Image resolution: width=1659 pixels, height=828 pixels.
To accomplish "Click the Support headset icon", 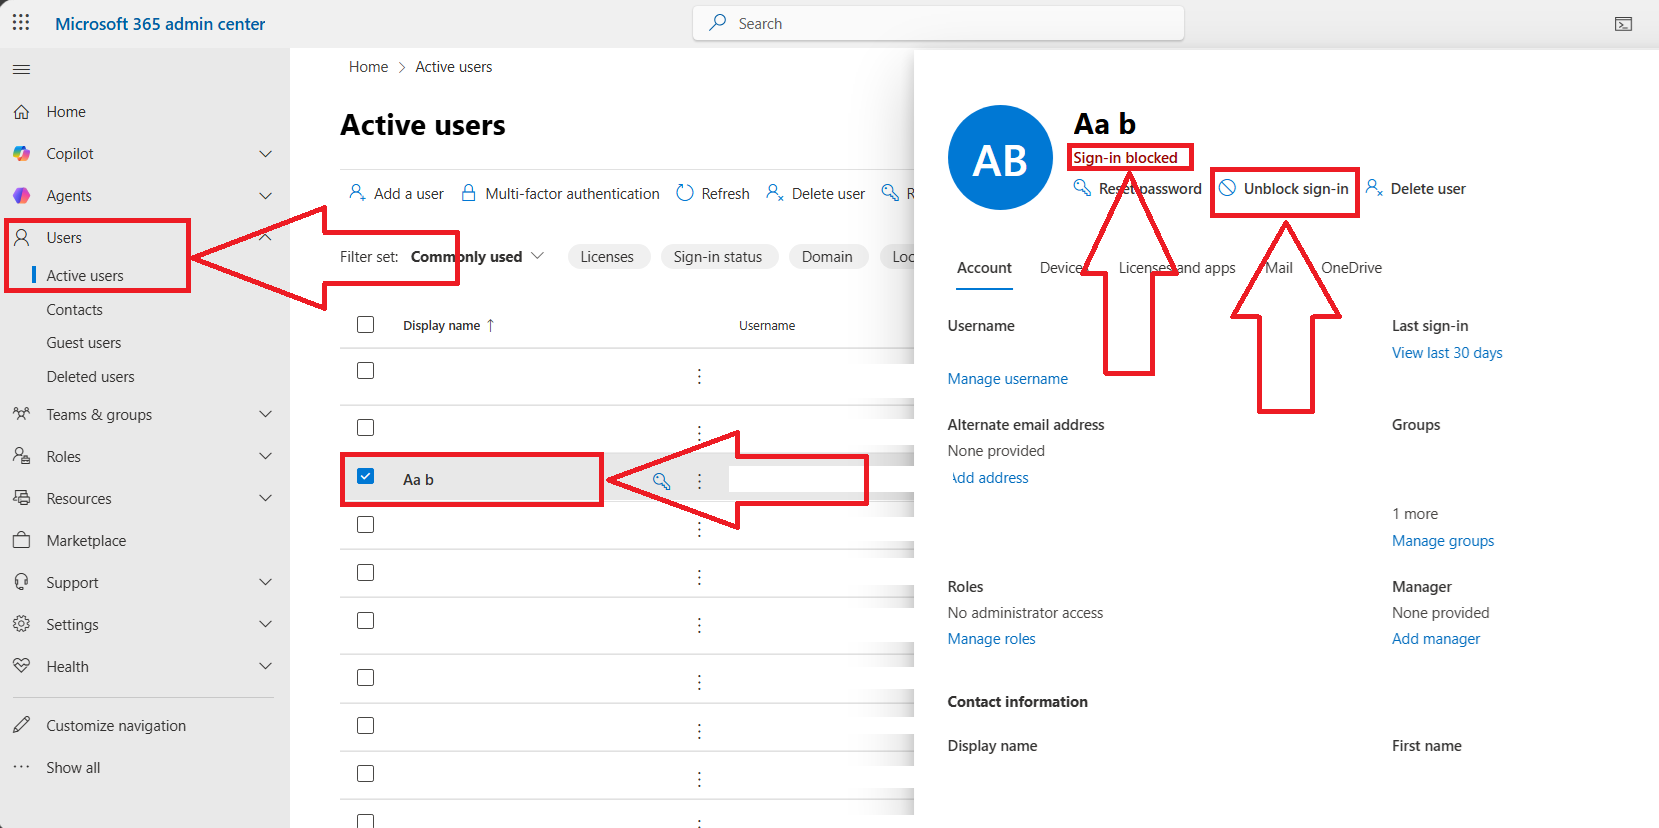I will [21, 582].
